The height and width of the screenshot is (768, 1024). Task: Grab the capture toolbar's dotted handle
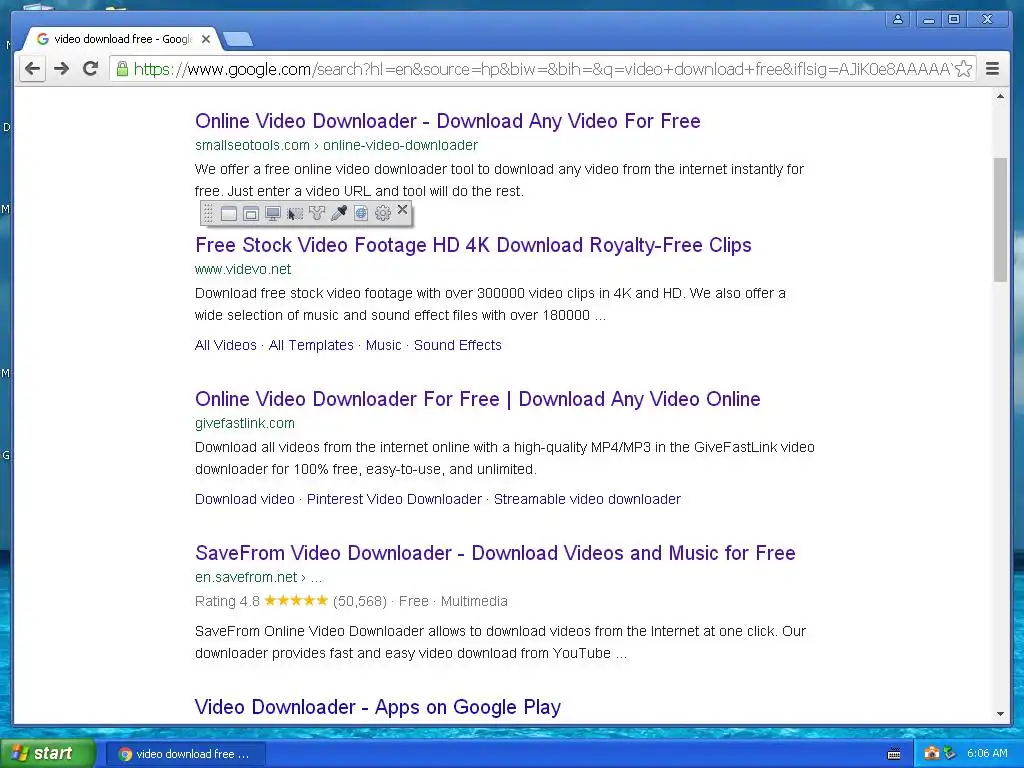pos(208,214)
